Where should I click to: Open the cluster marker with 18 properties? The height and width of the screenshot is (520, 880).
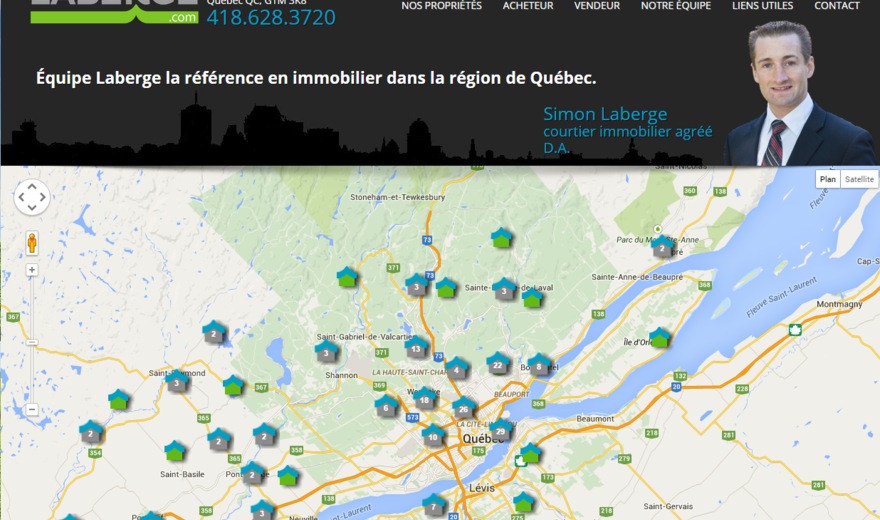[x=424, y=399]
